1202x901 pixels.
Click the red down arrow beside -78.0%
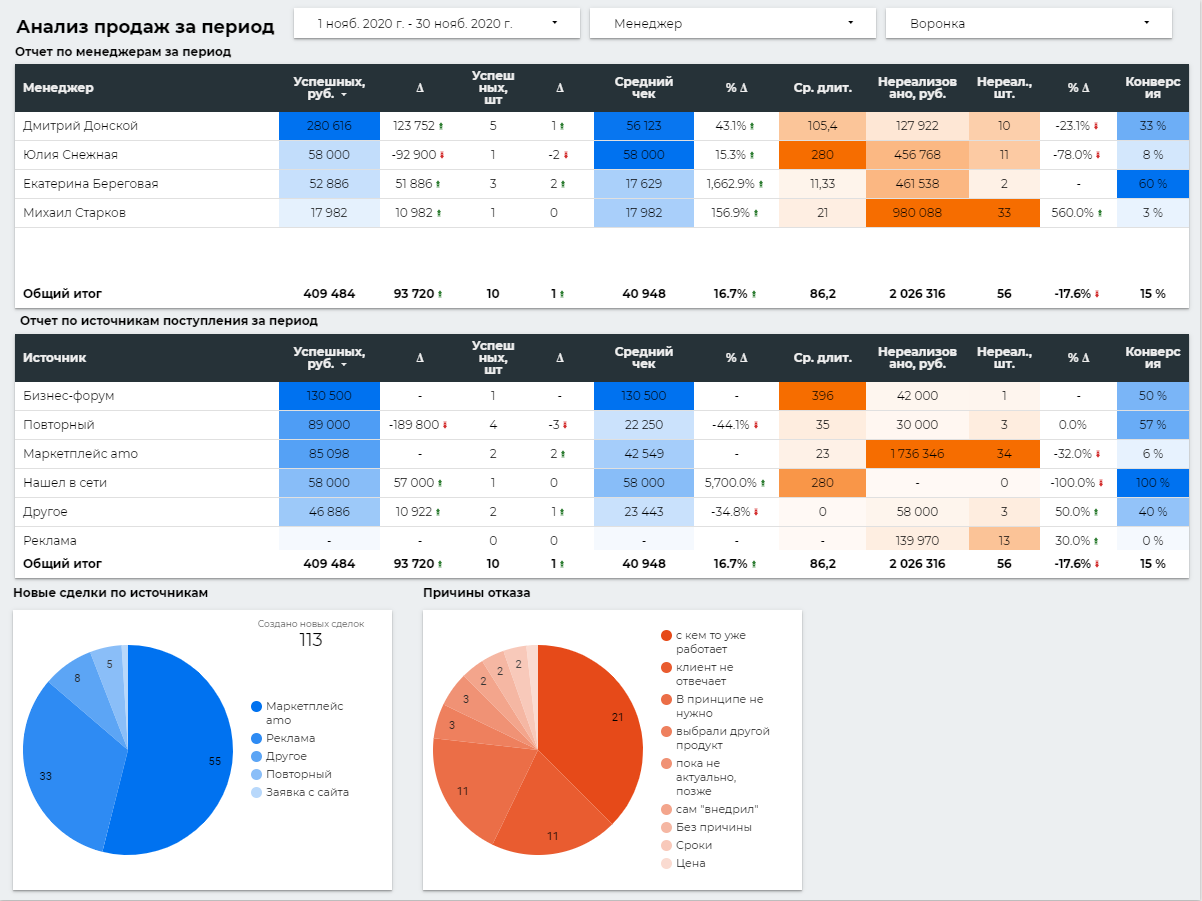click(x=1097, y=155)
